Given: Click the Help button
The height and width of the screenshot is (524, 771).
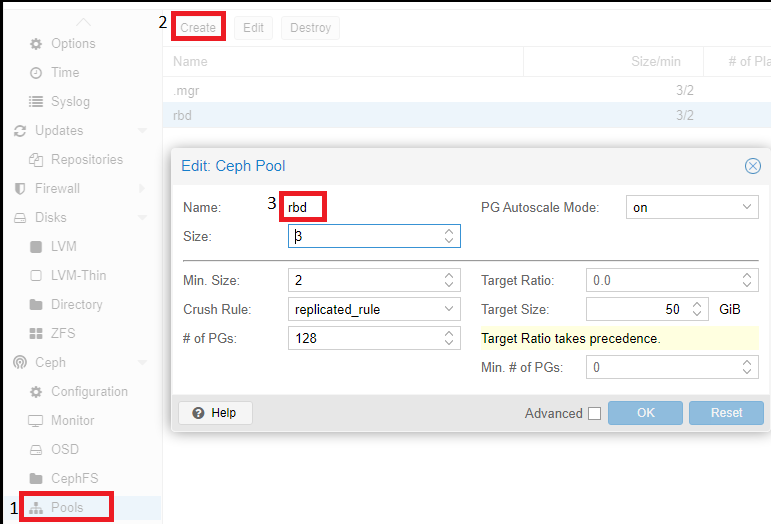Looking at the screenshot, I should [215, 413].
